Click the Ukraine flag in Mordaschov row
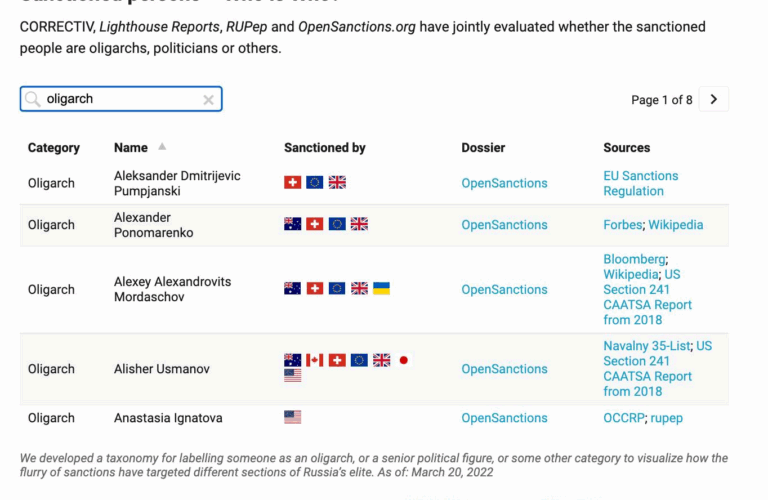 pos(381,288)
